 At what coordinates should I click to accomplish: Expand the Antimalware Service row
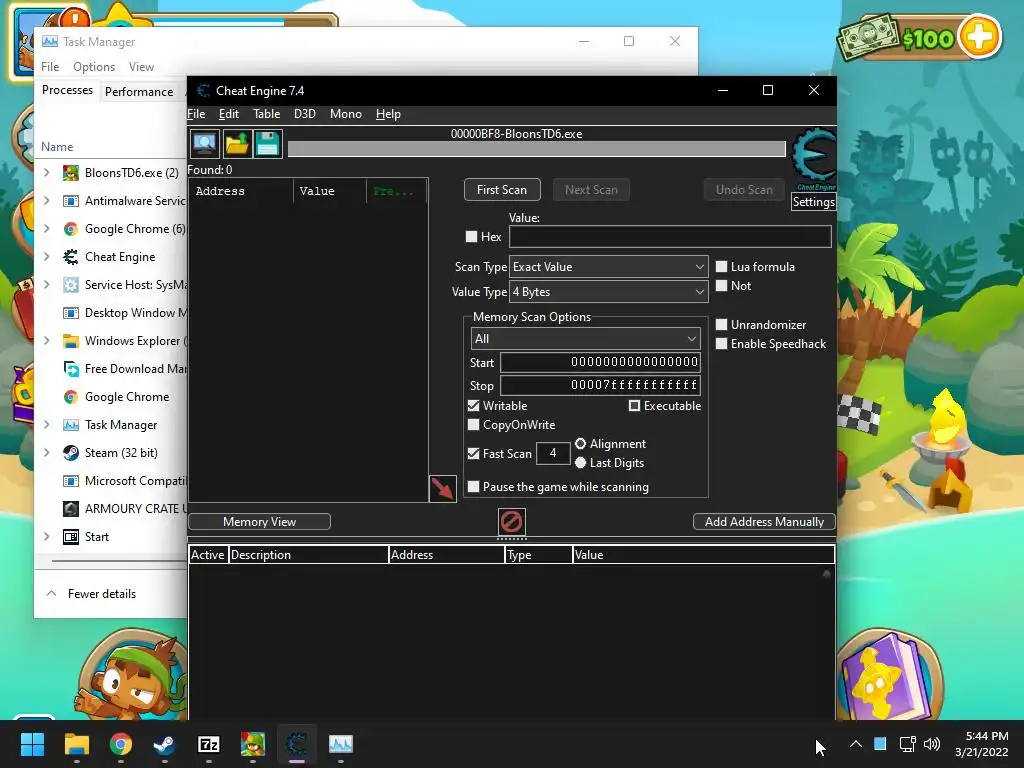tap(46, 201)
